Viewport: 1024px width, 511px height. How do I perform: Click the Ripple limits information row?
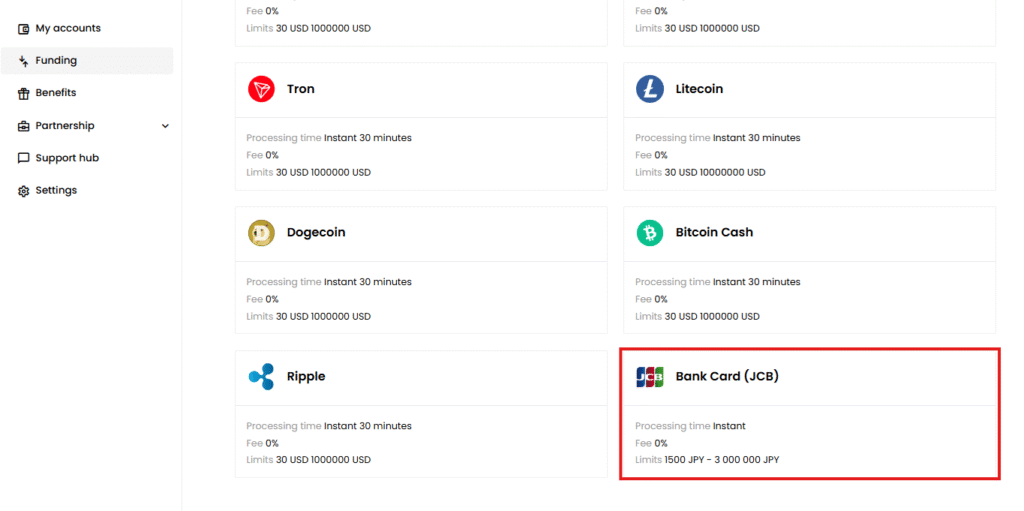(x=308, y=460)
